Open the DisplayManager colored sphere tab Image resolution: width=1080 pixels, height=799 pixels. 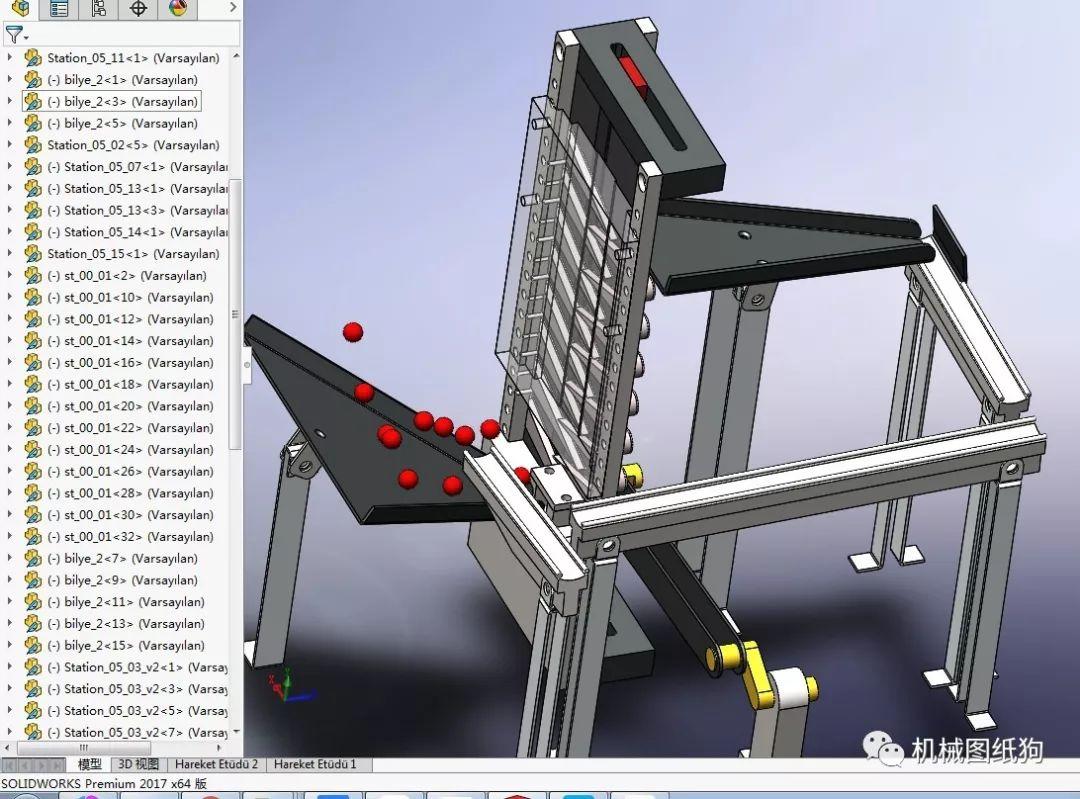pyautogui.click(x=177, y=9)
